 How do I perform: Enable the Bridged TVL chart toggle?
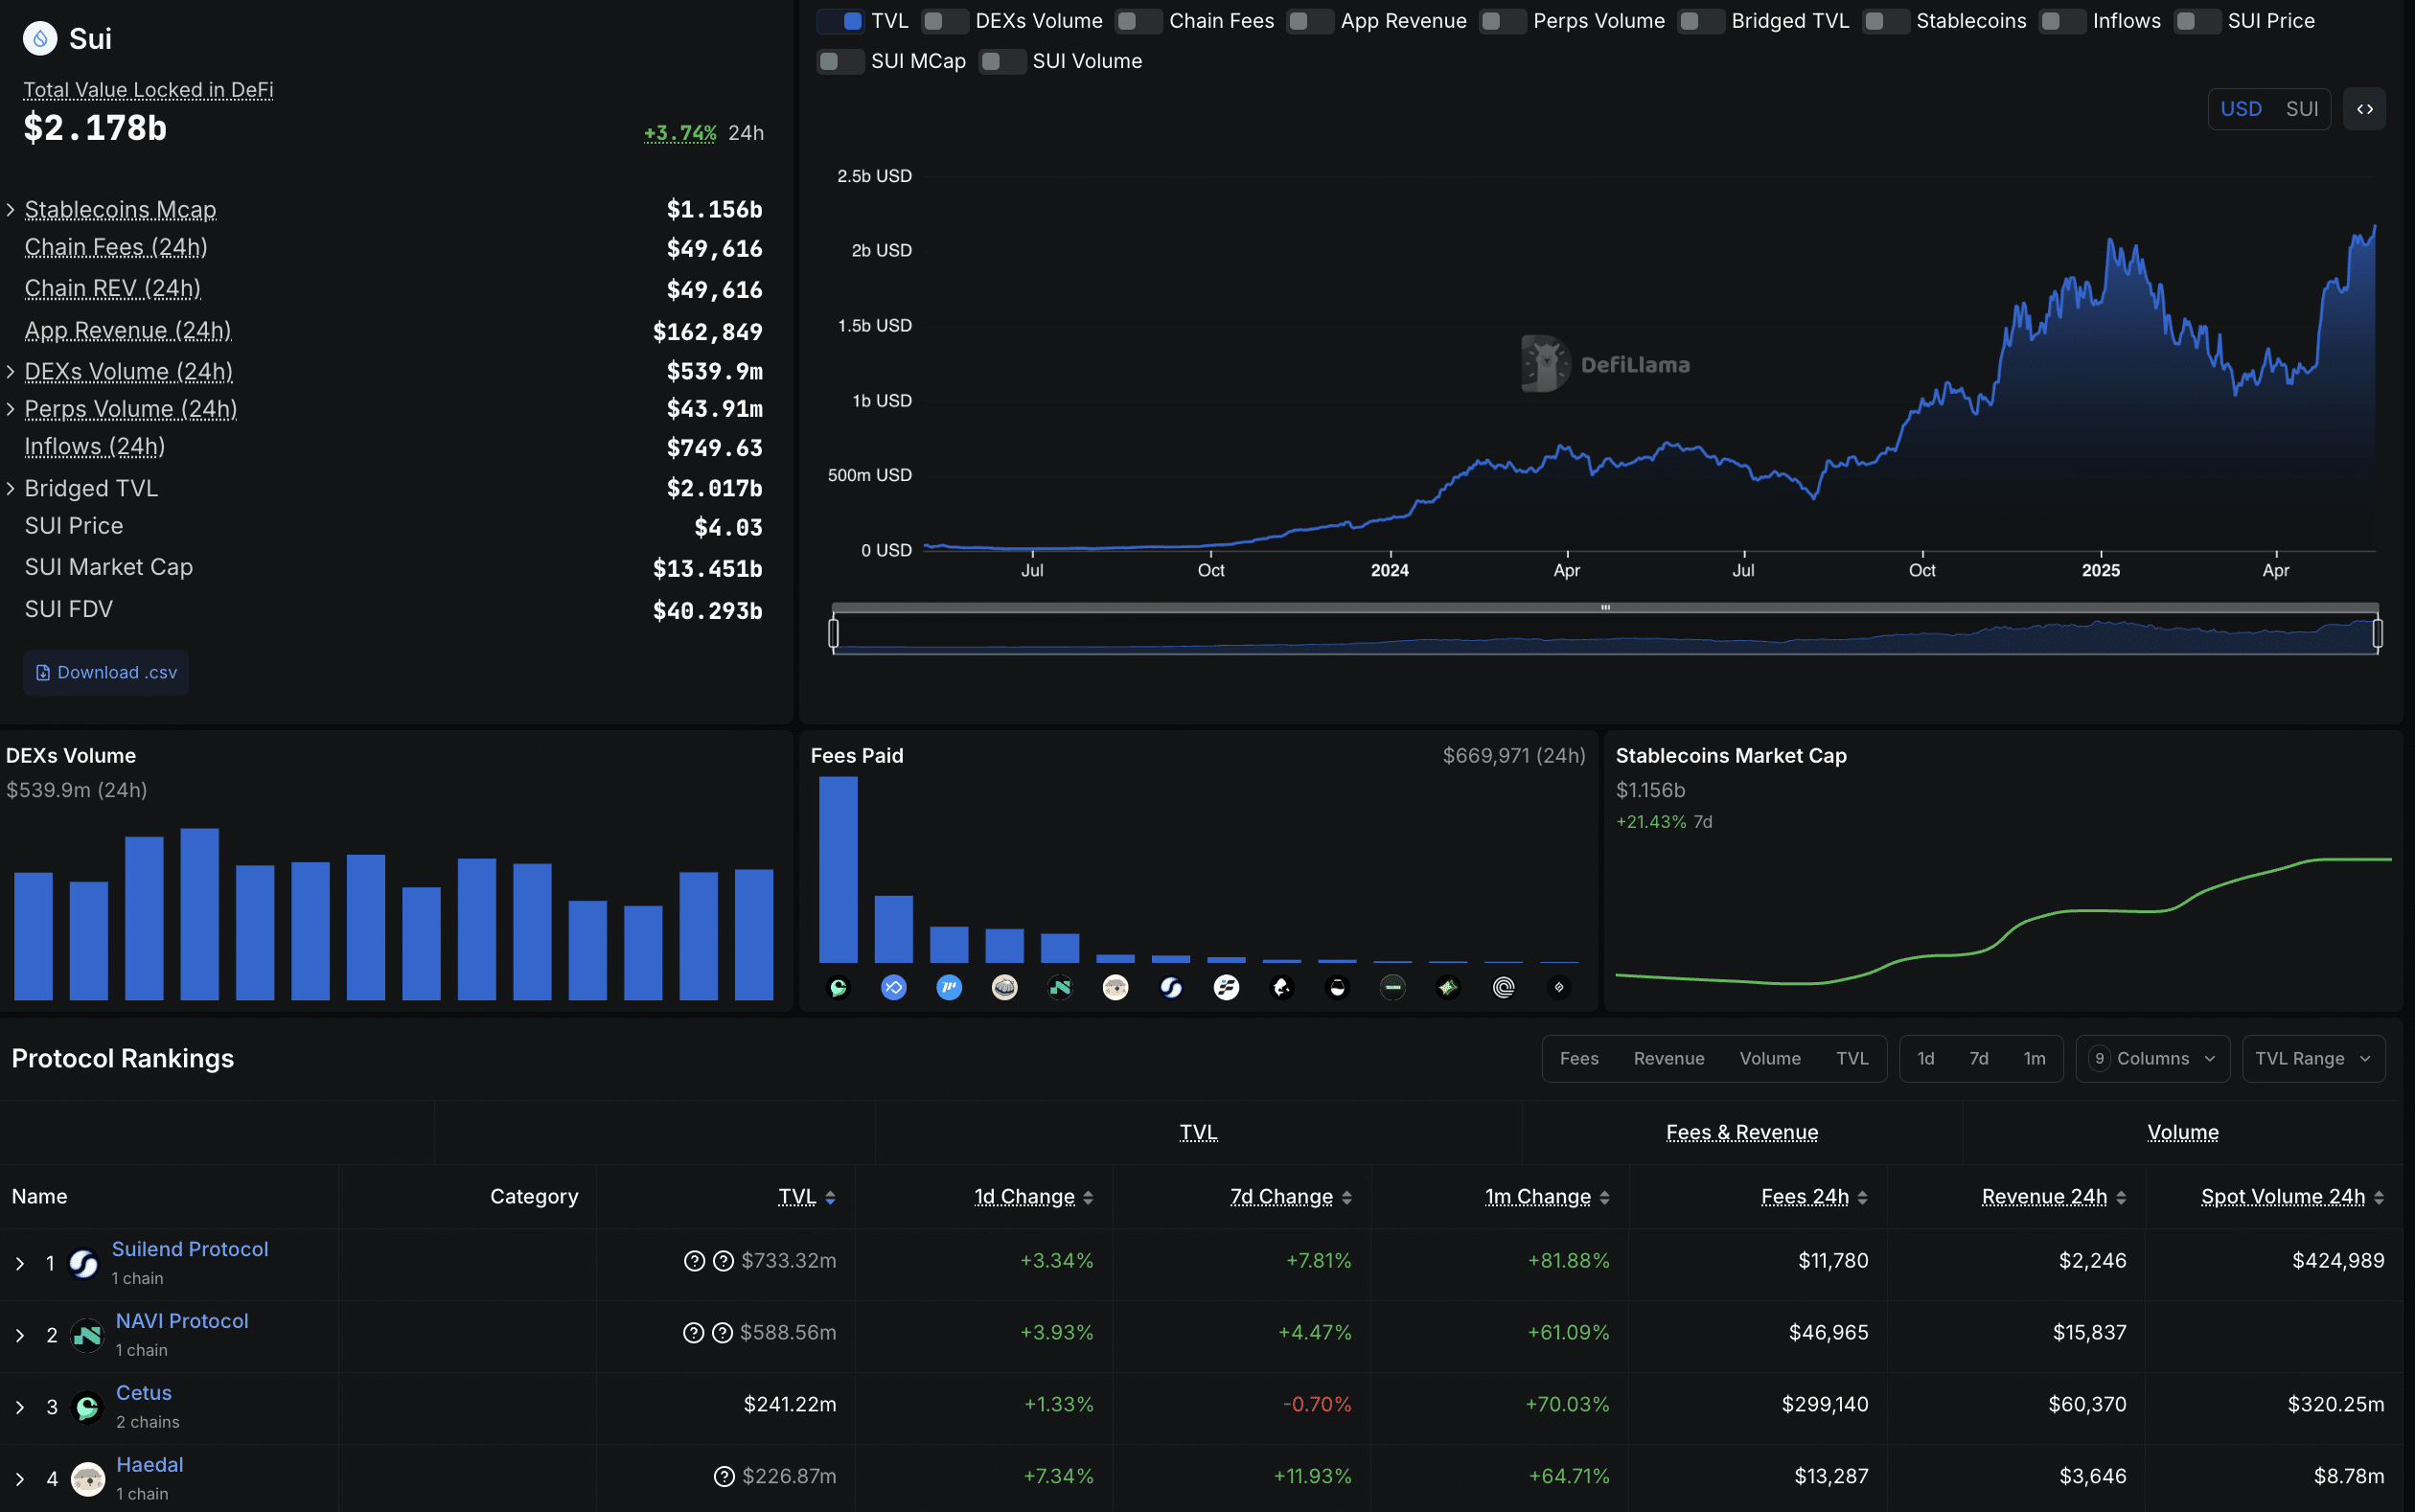click(x=1701, y=21)
